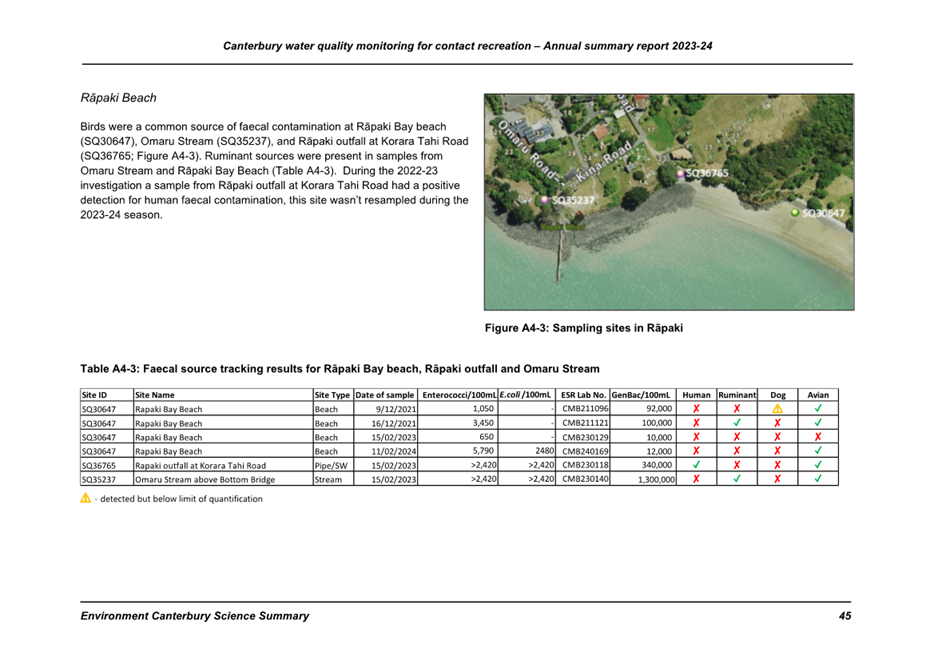Click the Rāpaki Beach section heading
This screenshot has width=934, height=661.
click(x=118, y=98)
